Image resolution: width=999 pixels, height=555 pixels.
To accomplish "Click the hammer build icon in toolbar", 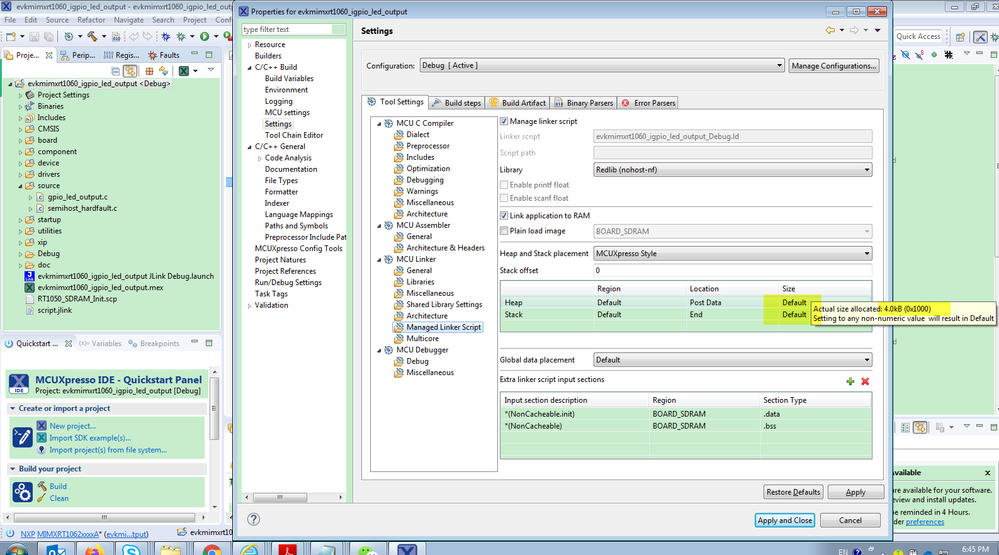I will click(x=92, y=36).
